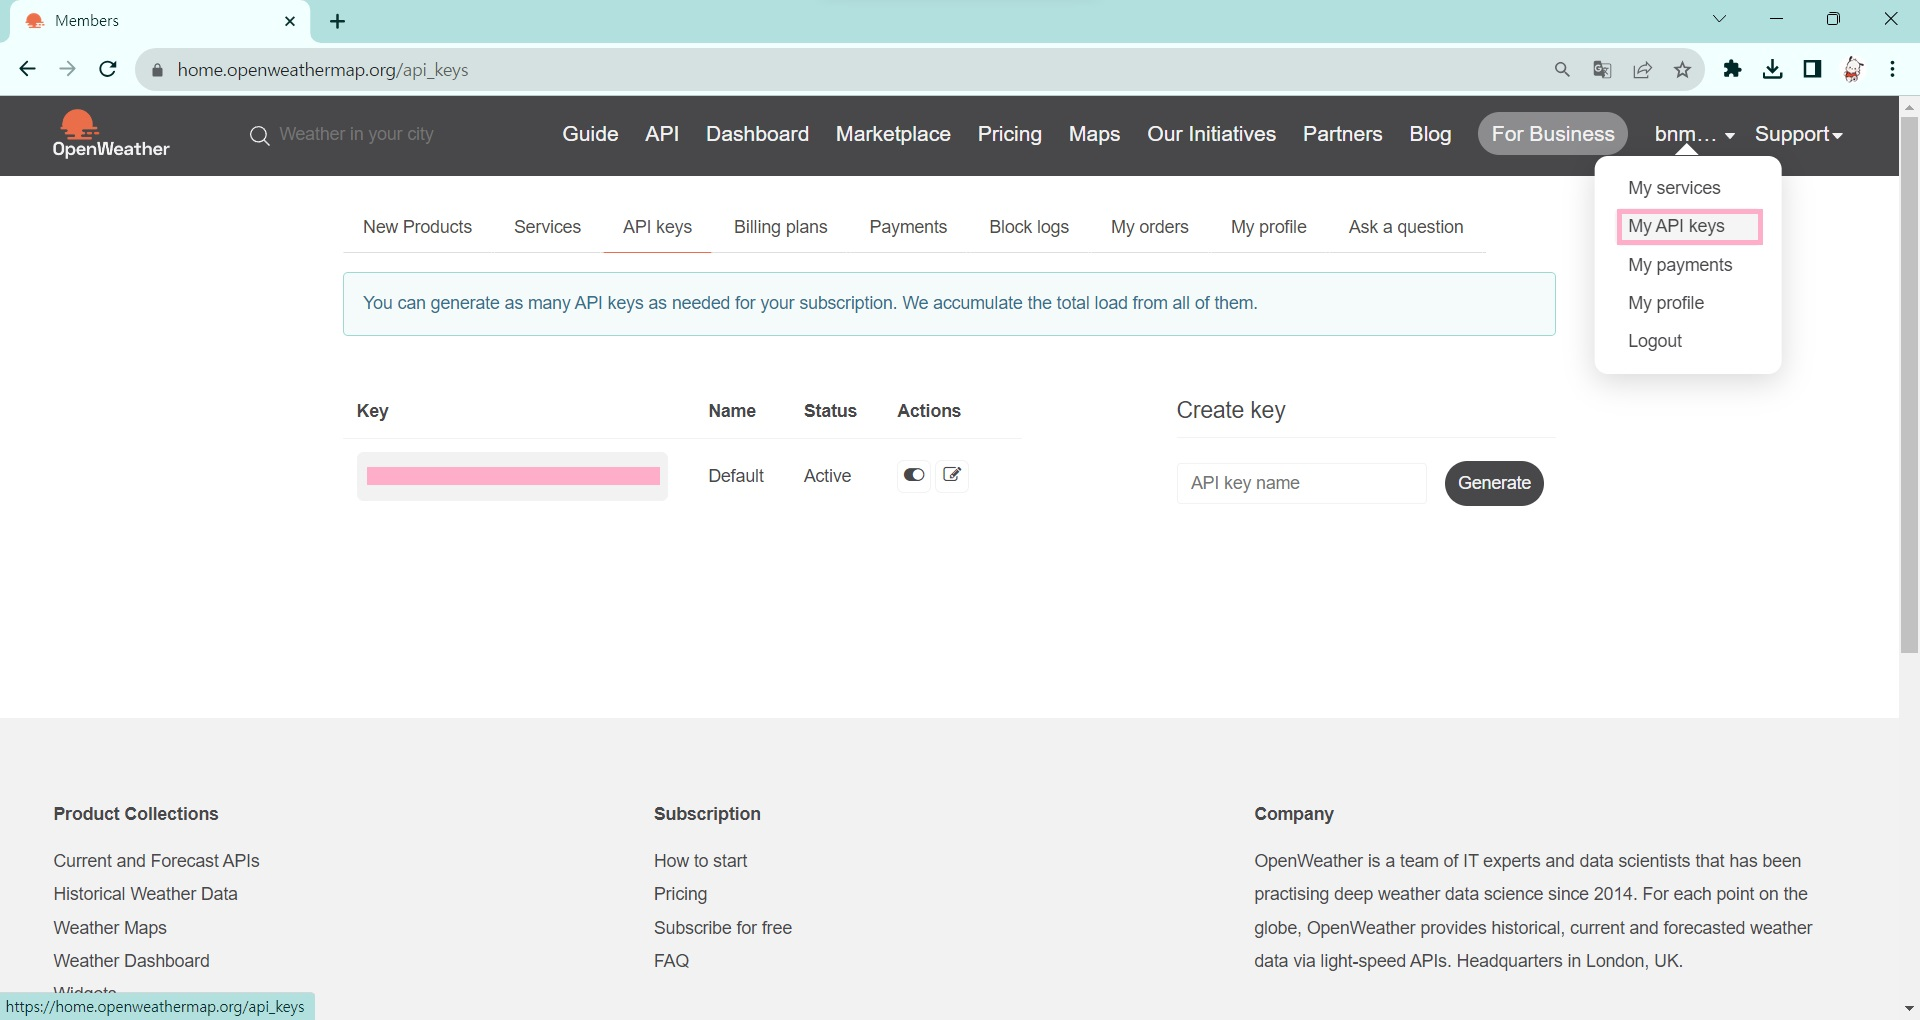The width and height of the screenshot is (1920, 1020).
Task: Open the Services tab
Action: (547, 227)
